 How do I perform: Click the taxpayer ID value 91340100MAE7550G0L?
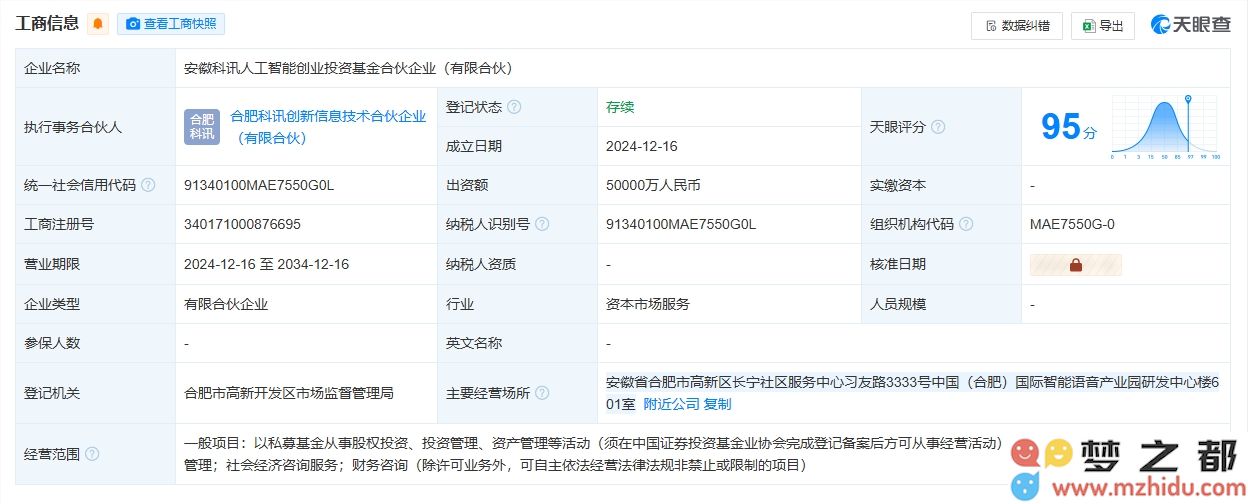[681, 224]
